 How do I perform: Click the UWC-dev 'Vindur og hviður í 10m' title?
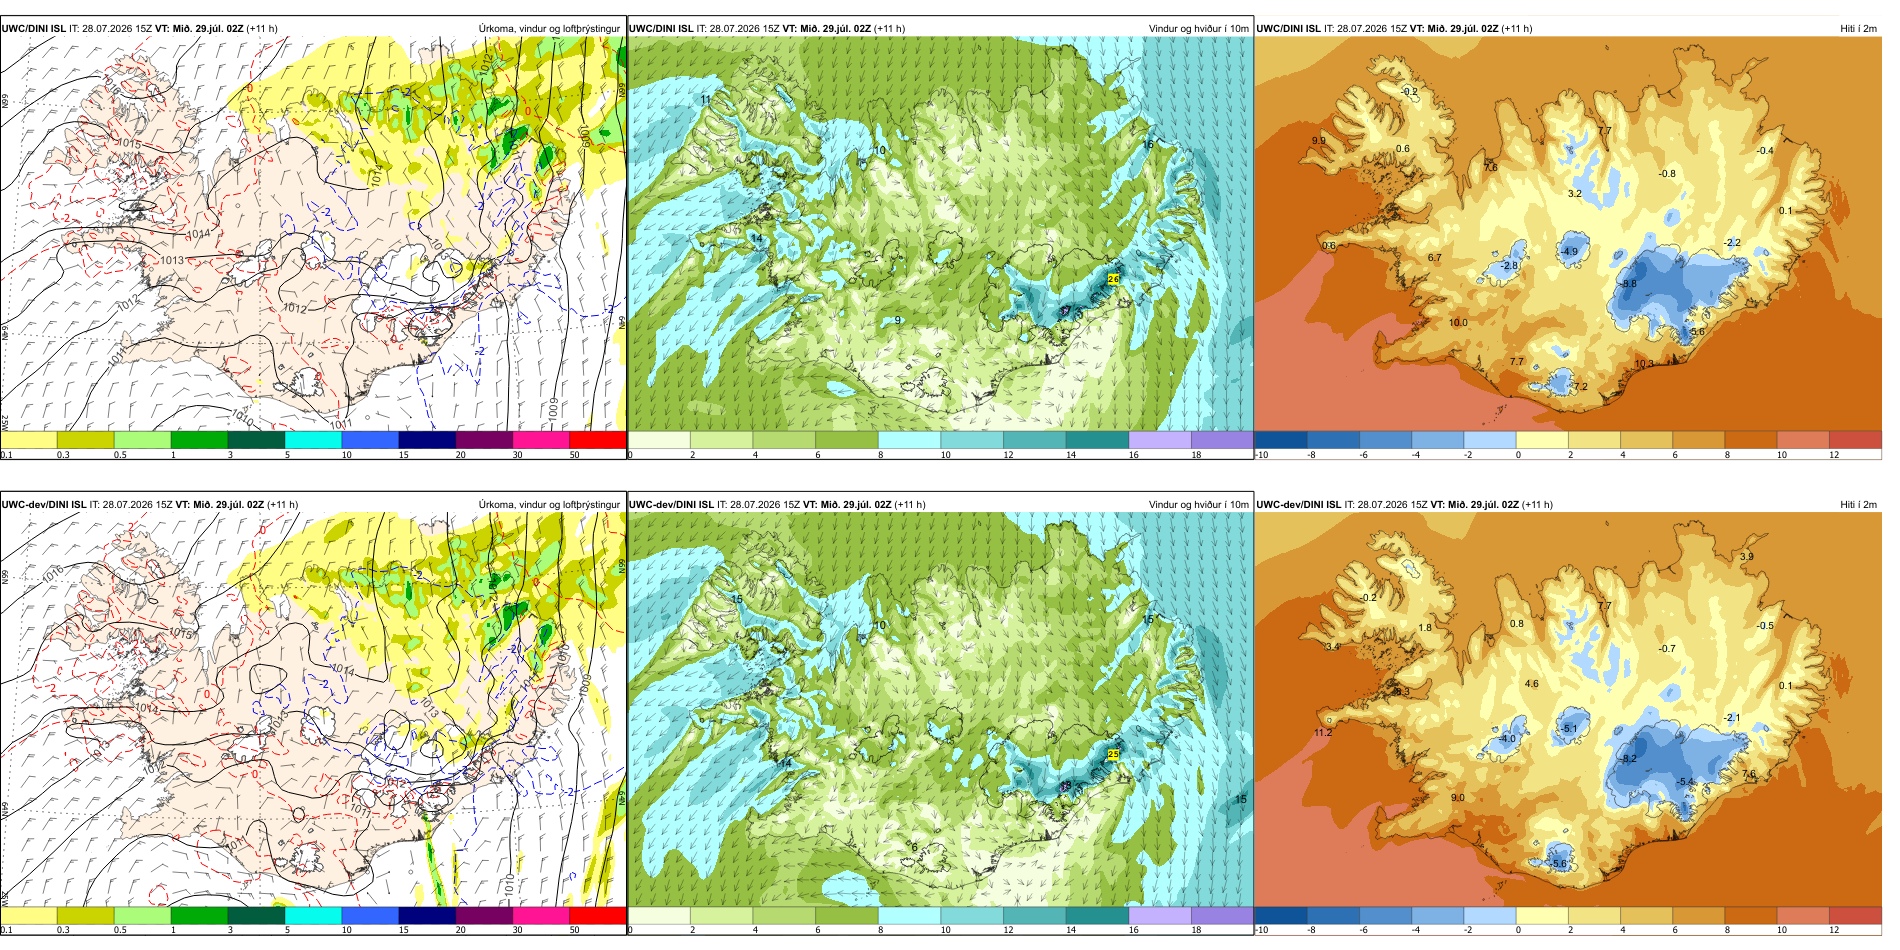click(1198, 504)
